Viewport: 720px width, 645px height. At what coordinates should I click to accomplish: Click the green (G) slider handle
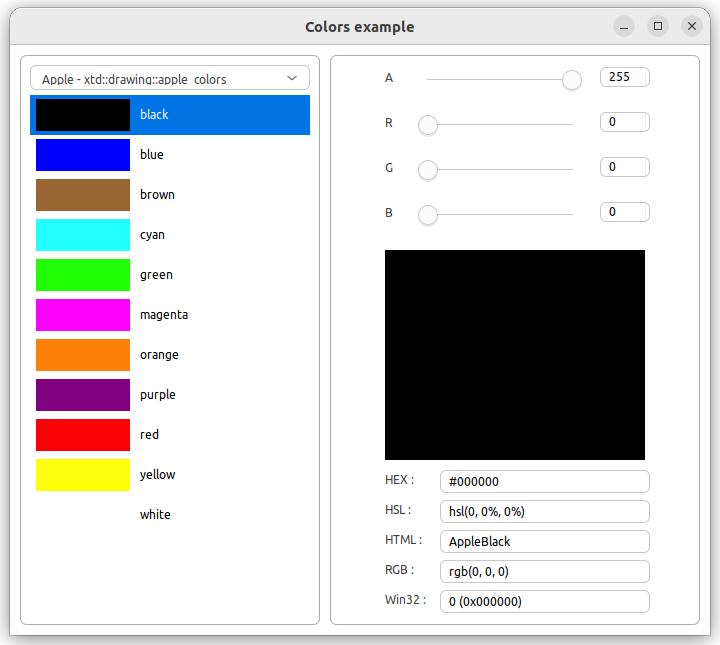(x=428, y=170)
